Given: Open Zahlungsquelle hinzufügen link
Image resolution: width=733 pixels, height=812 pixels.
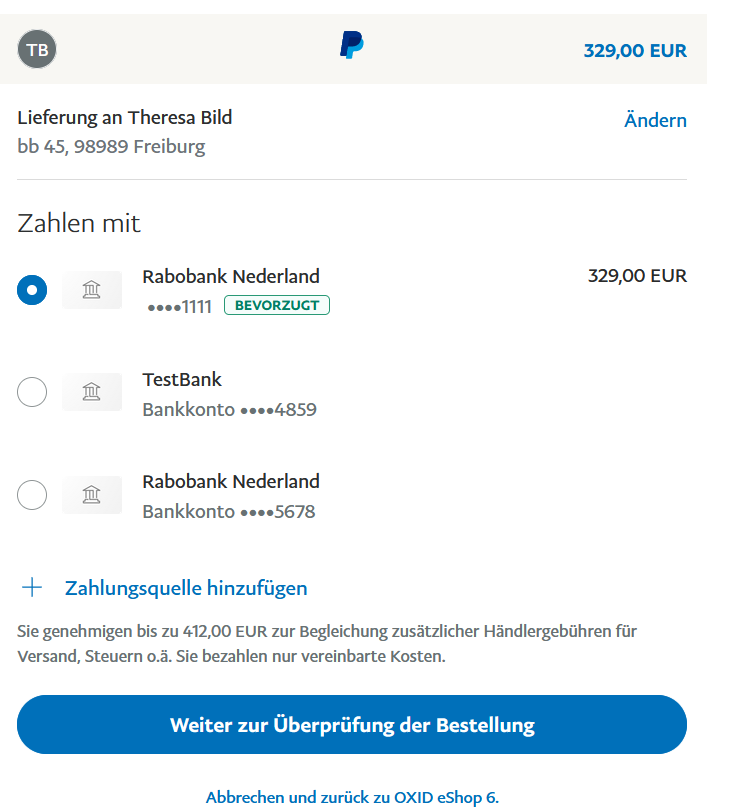Looking at the screenshot, I should [x=186, y=588].
